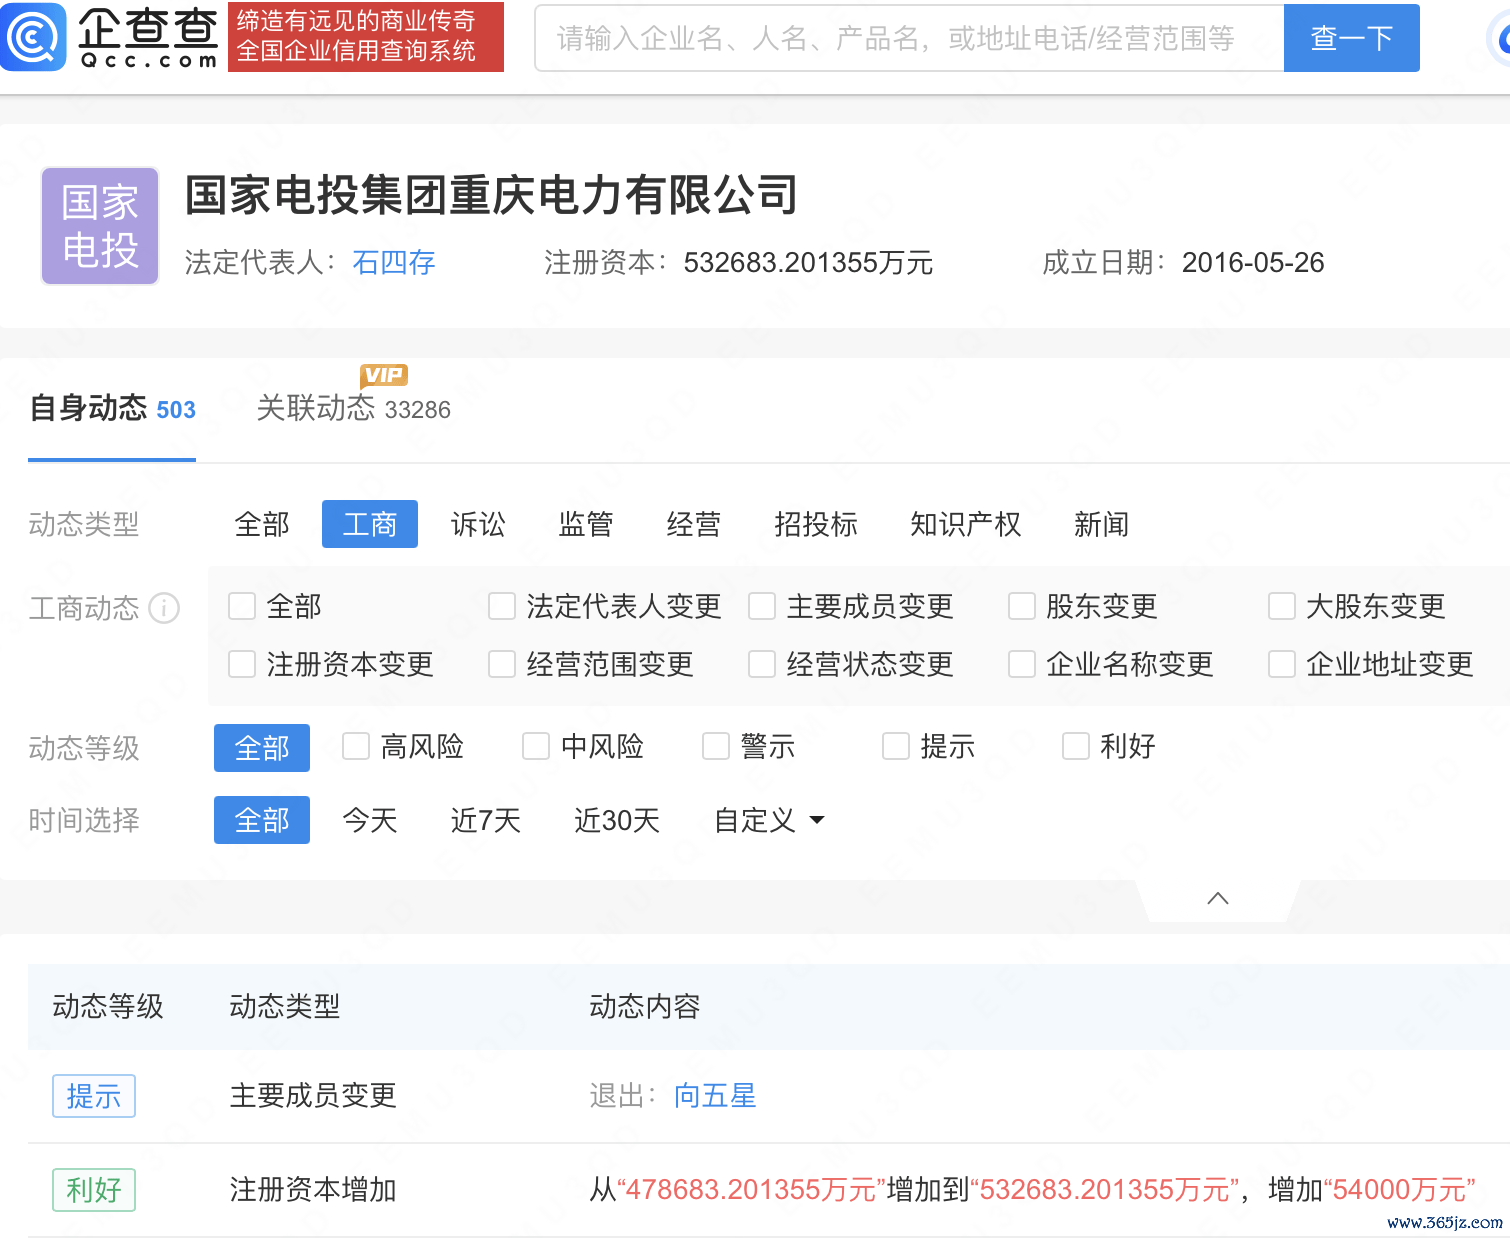Open legal representative 石四存 link
This screenshot has height=1238, width=1510.
coord(394,263)
